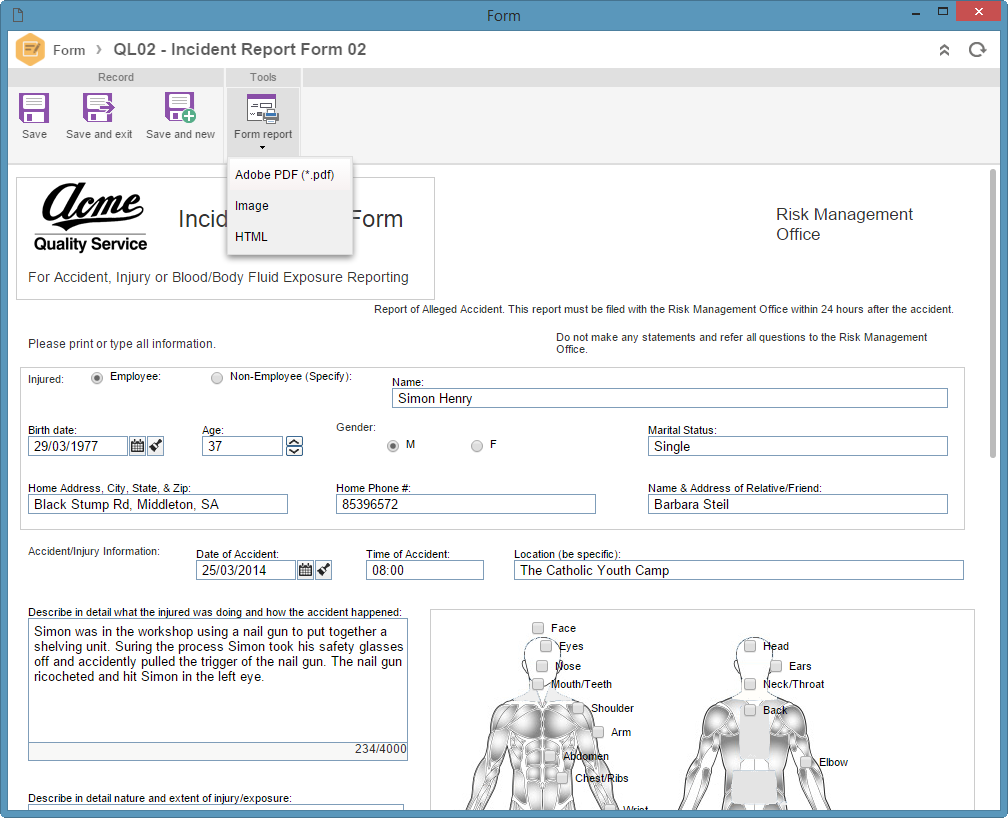Check the Mouth/Teeth checkbox

pyautogui.click(x=538, y=684)
